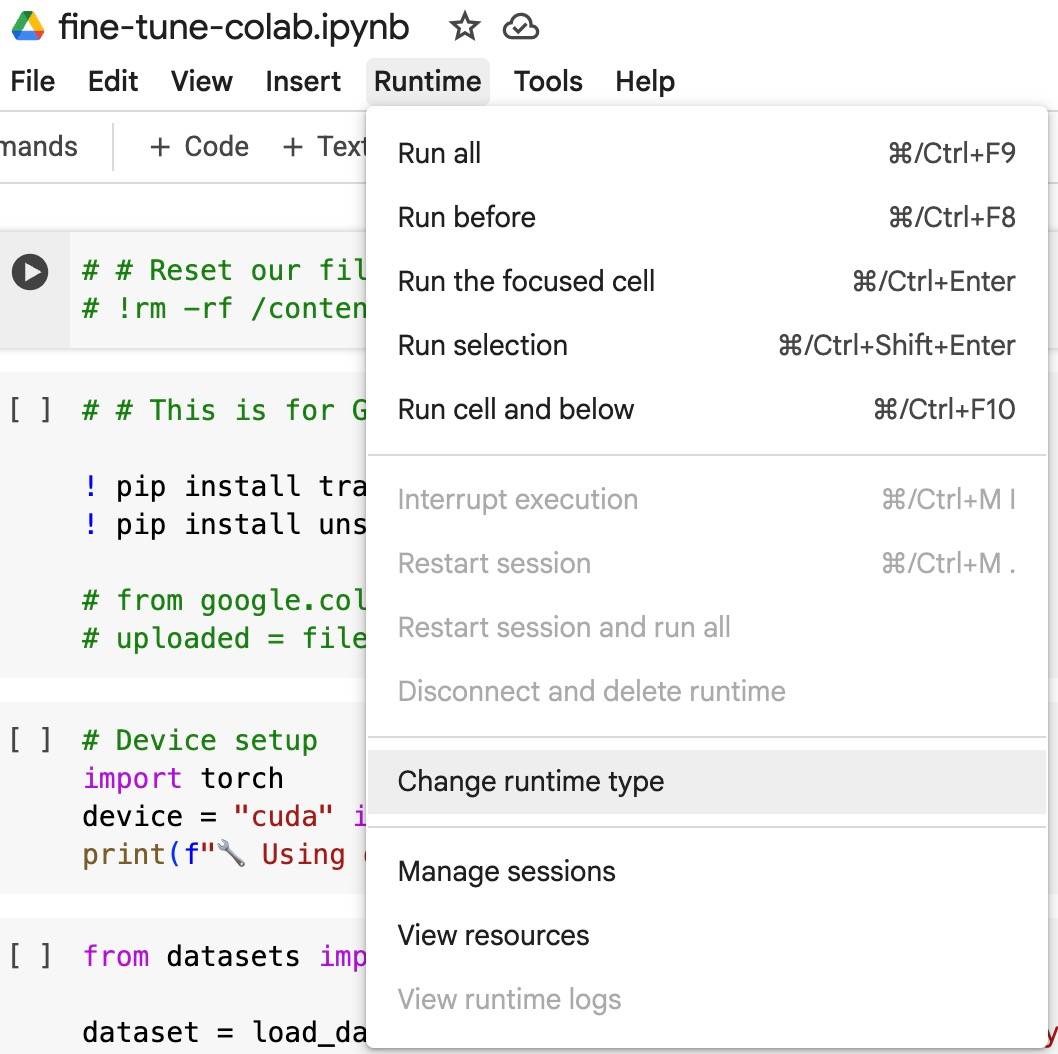
Task: Open the Tools menu
Action: click(548, 81)
